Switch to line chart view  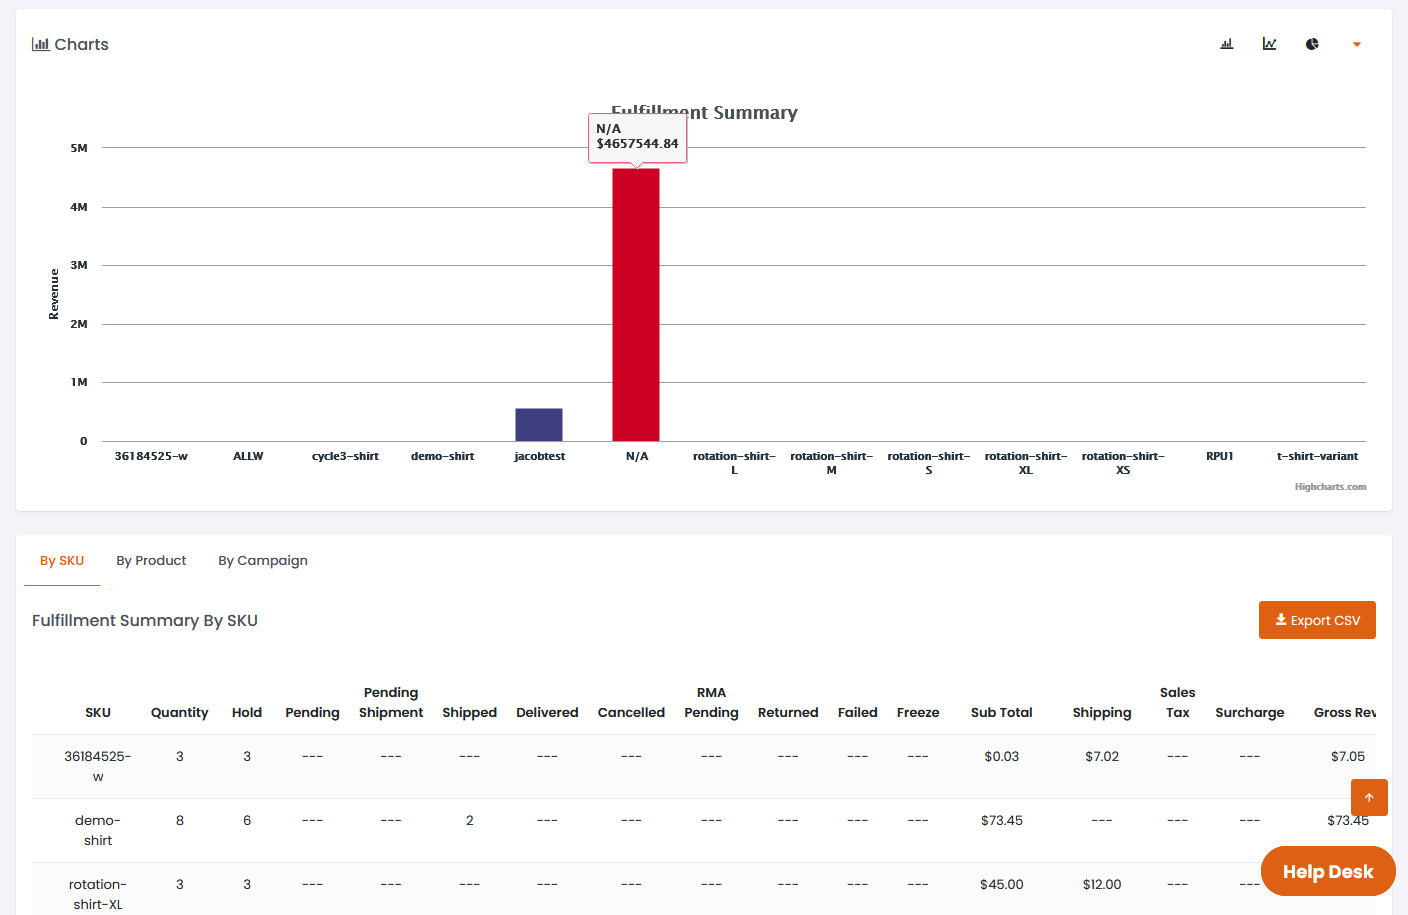click(x=1269, y=44)
